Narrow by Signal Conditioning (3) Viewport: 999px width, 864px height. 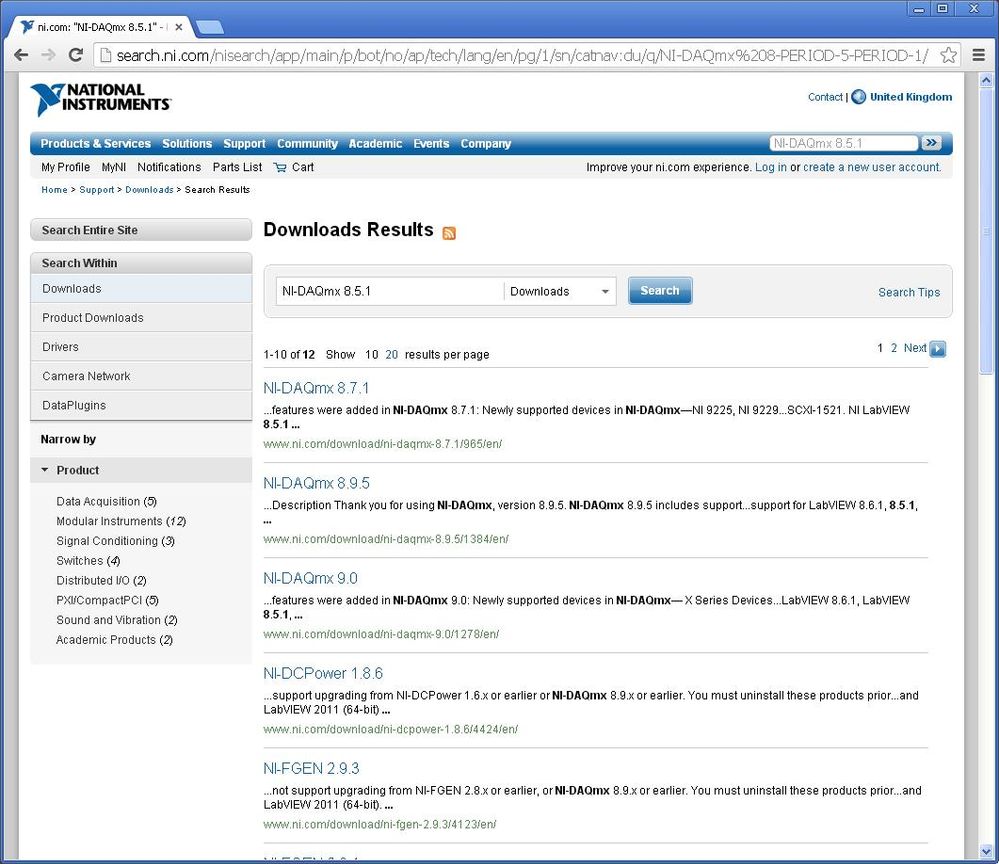[x=115, y=541]
